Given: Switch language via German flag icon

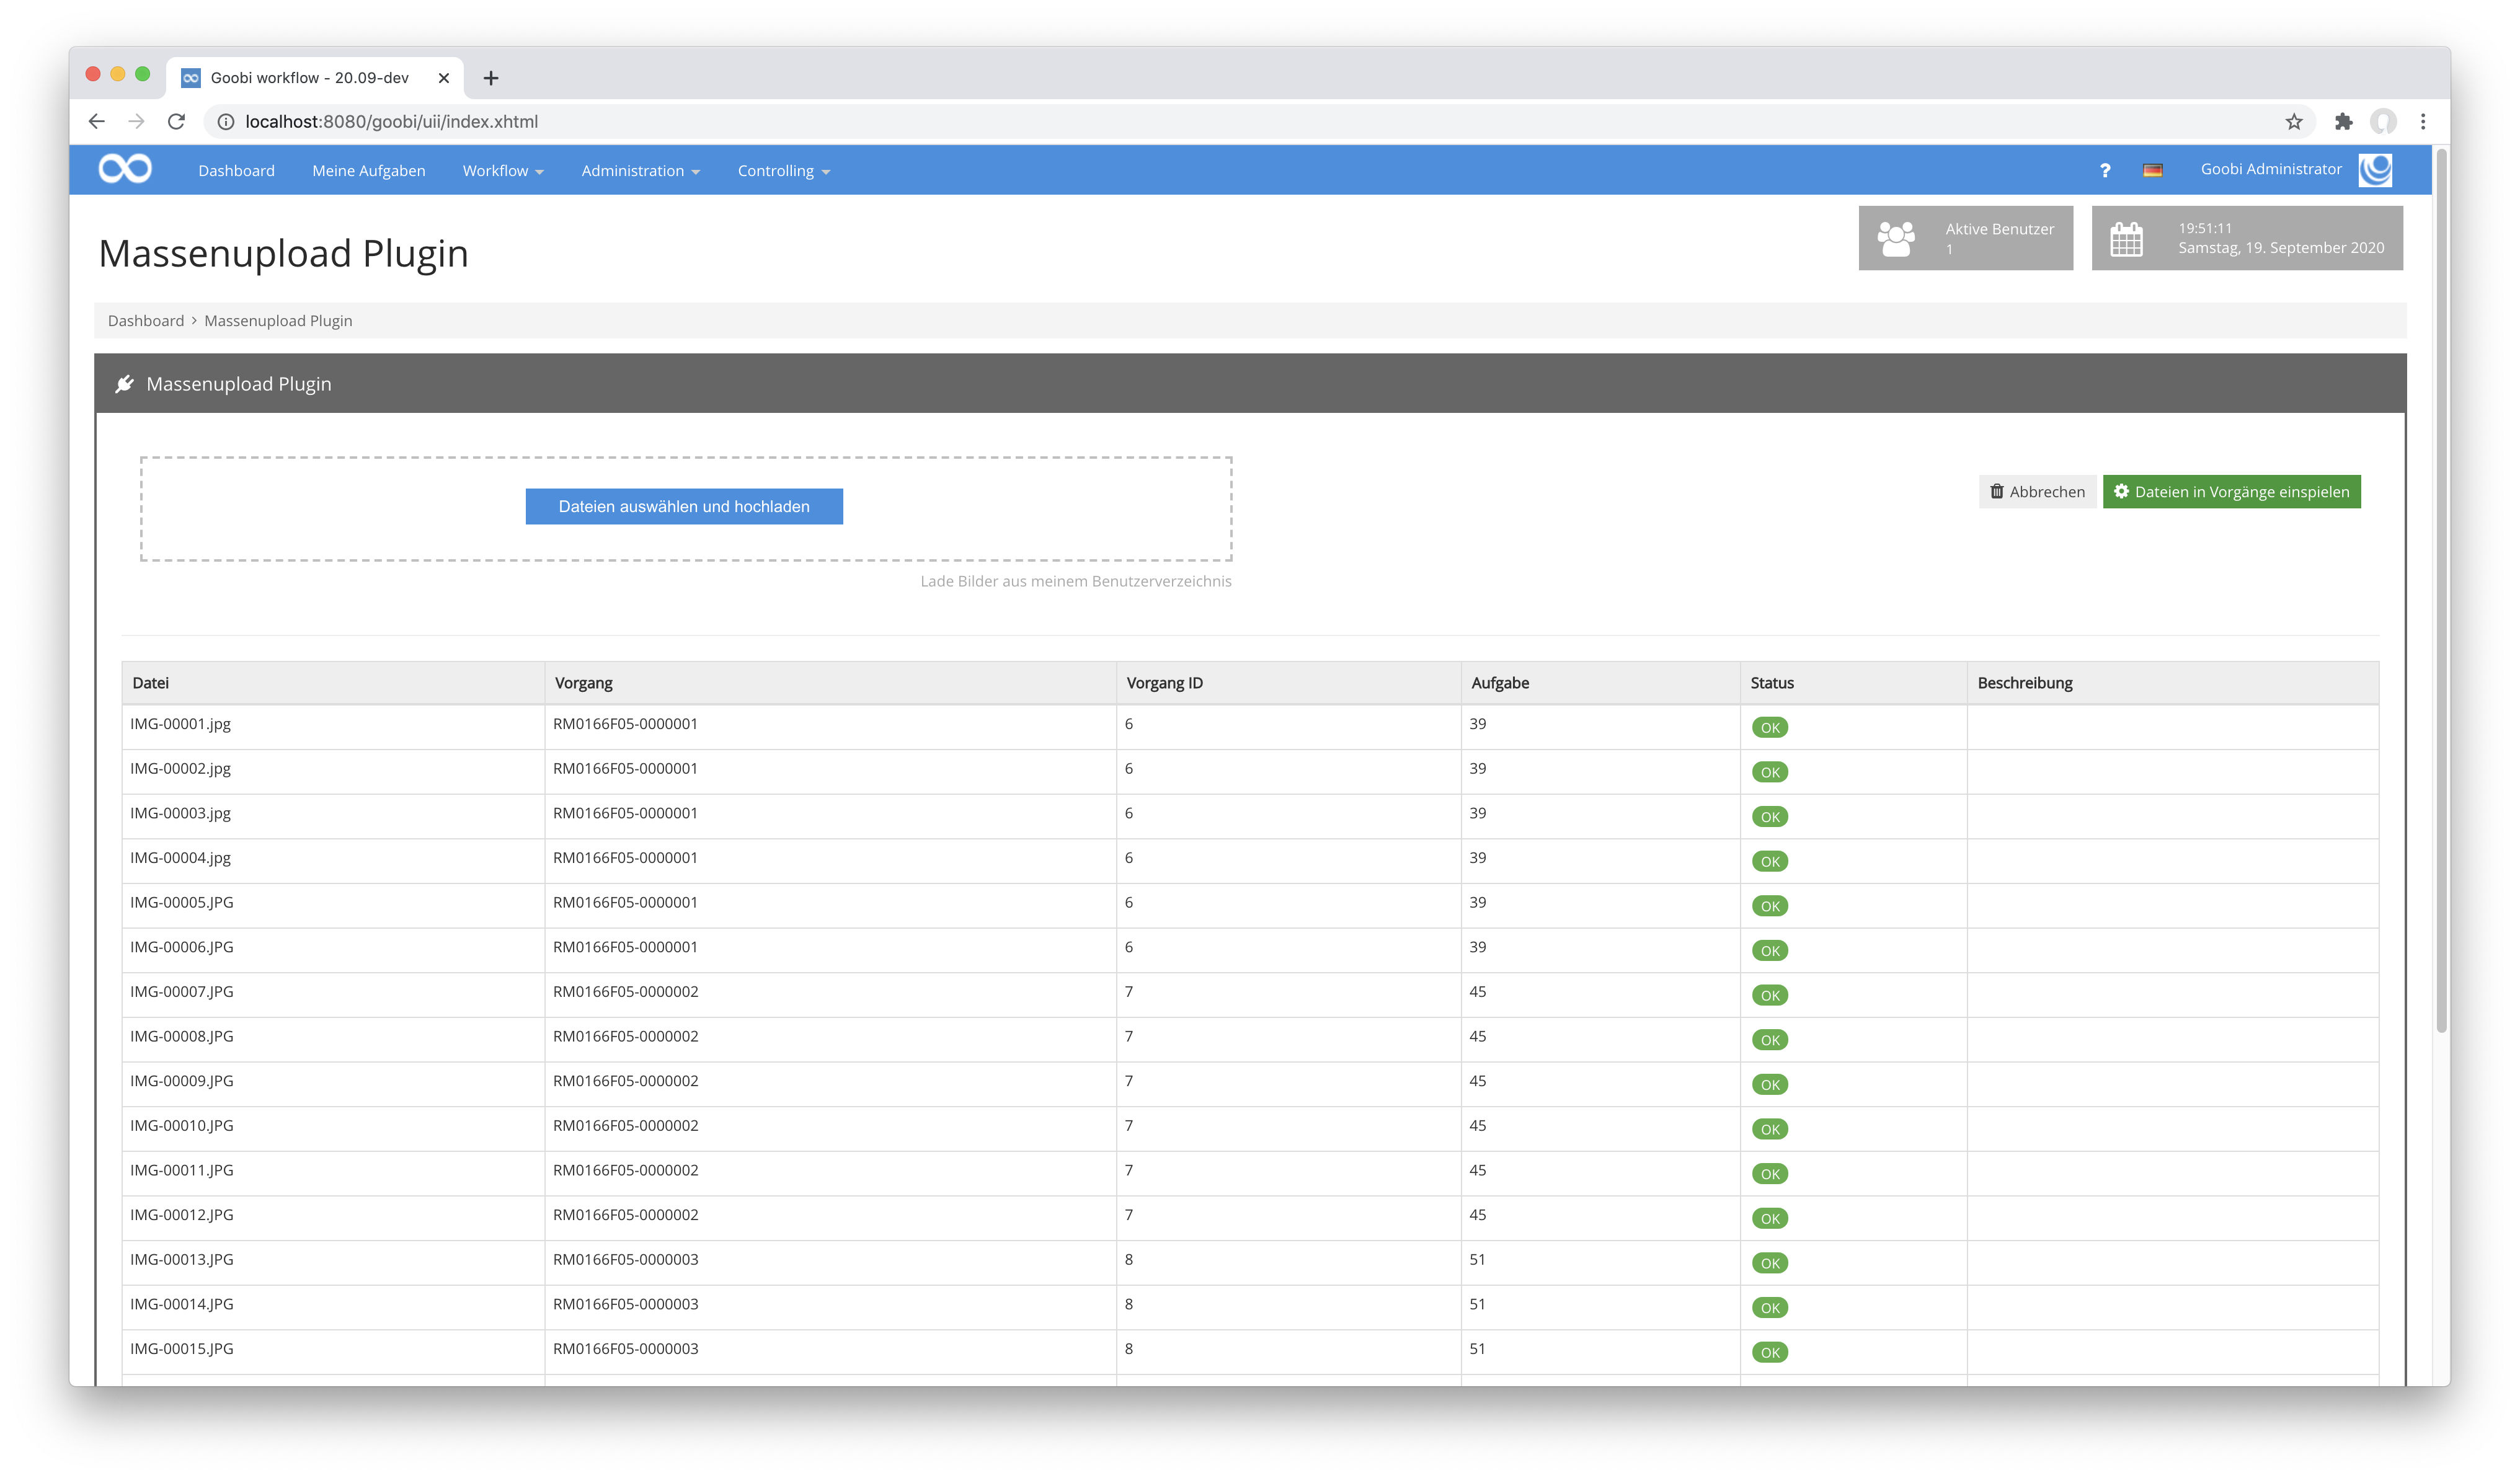Looking at the screenshot, I should tap(2153, 171).
